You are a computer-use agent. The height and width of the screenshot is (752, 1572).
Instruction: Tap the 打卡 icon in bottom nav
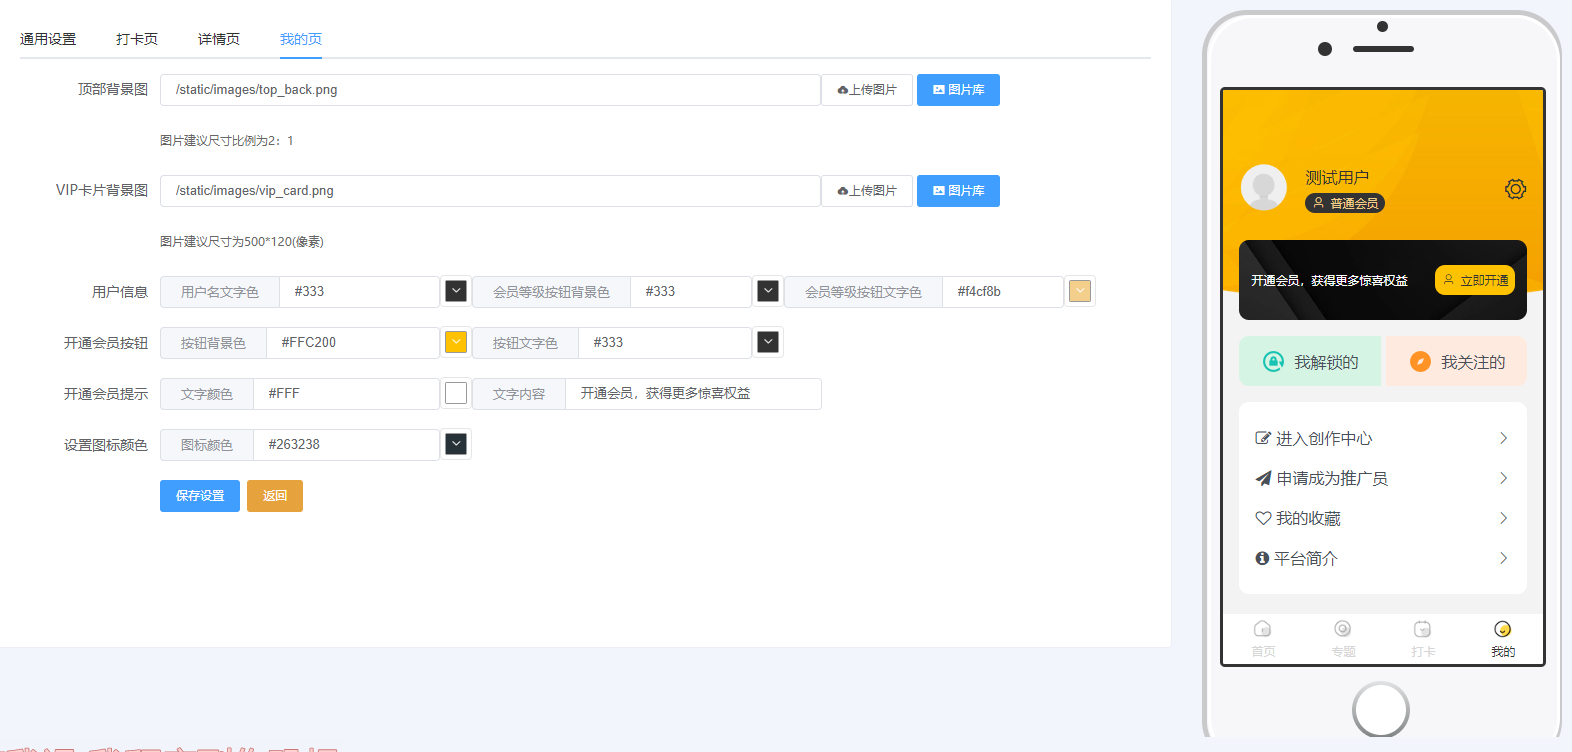[1422, 629]
